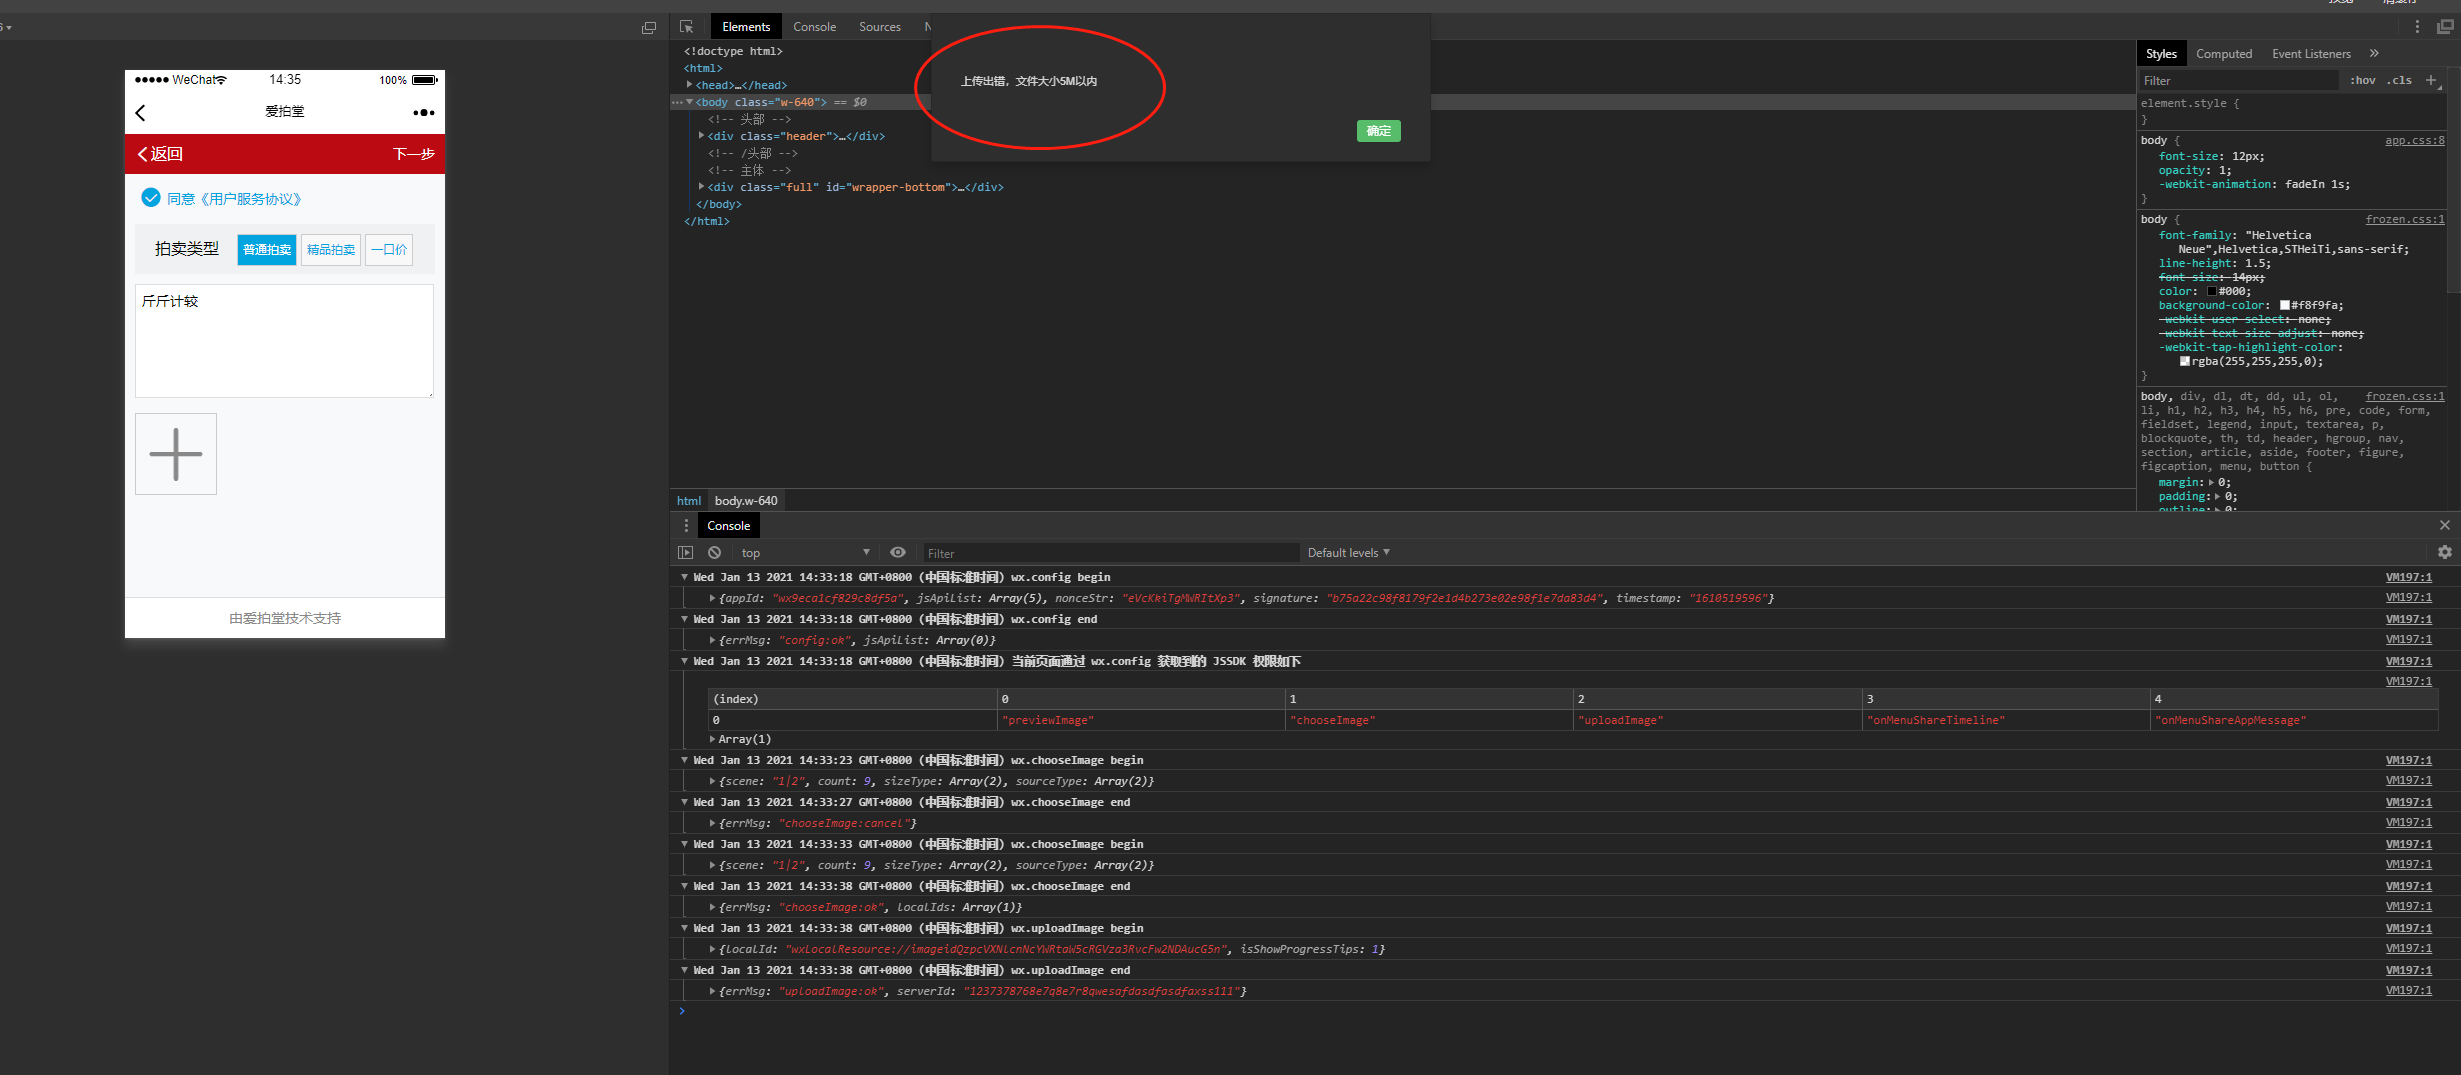2461x1075 pixels.
Task: Click the 斤斤计较 description textarea
Action: point(284,341)
